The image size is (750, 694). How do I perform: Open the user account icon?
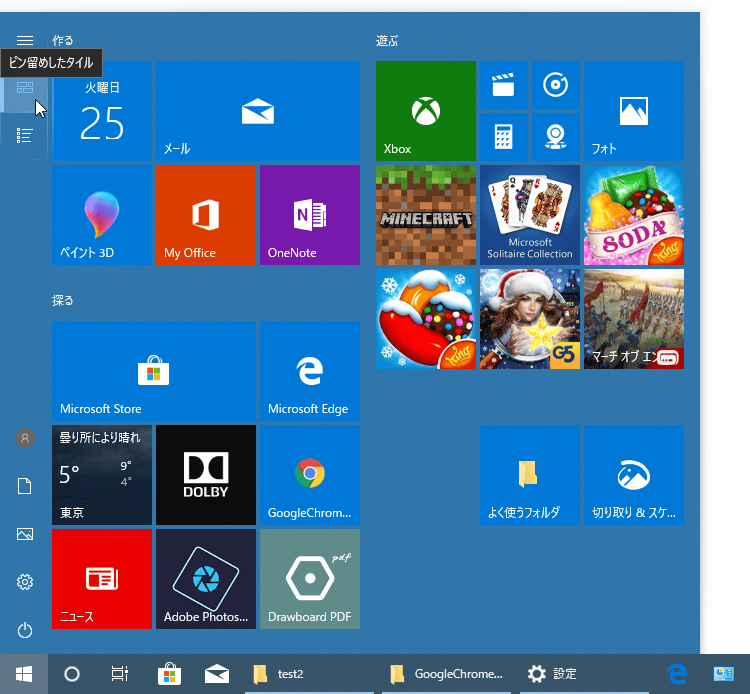[25, 438]
